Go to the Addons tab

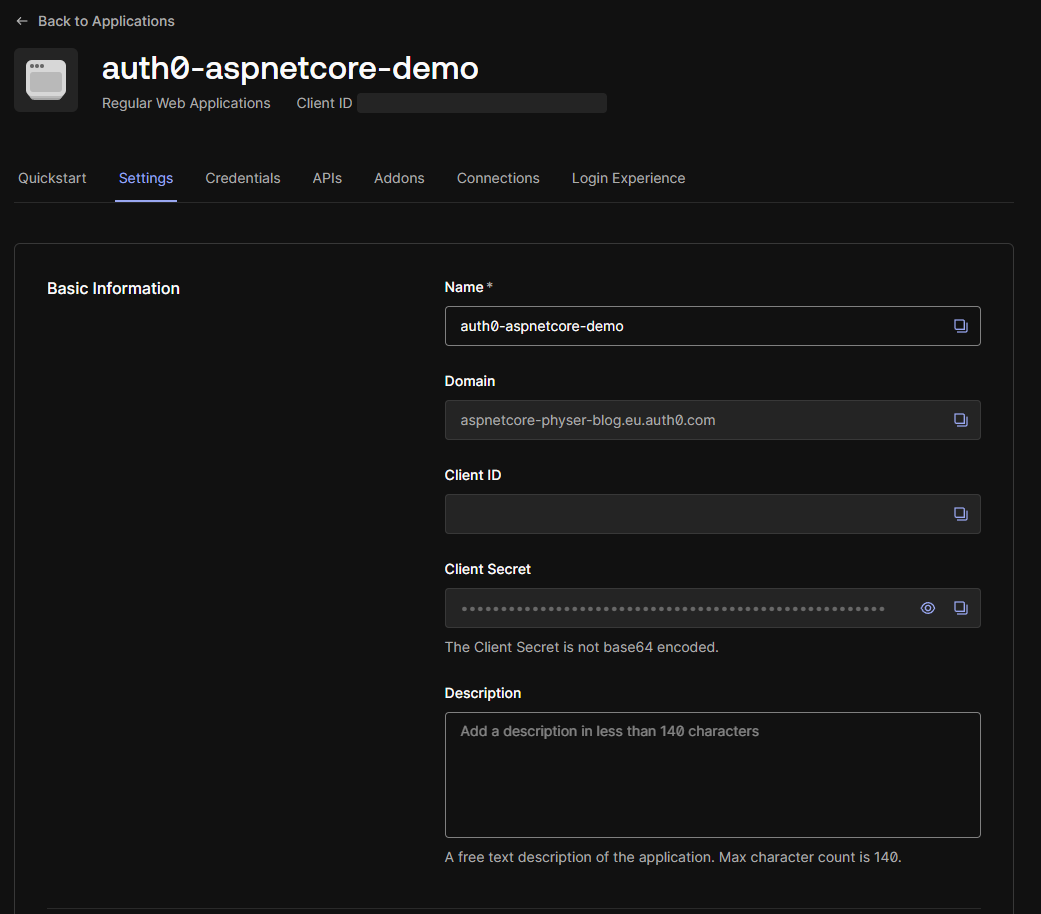(x=399, y=178)
